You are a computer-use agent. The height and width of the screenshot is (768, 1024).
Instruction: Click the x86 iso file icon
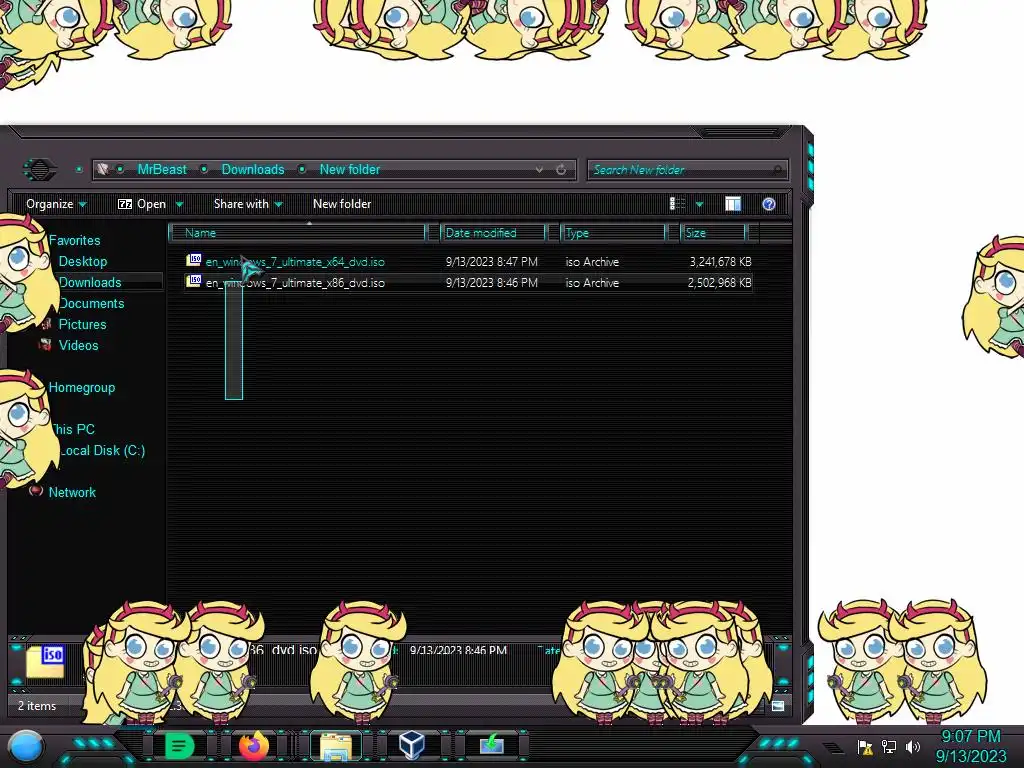194,281
